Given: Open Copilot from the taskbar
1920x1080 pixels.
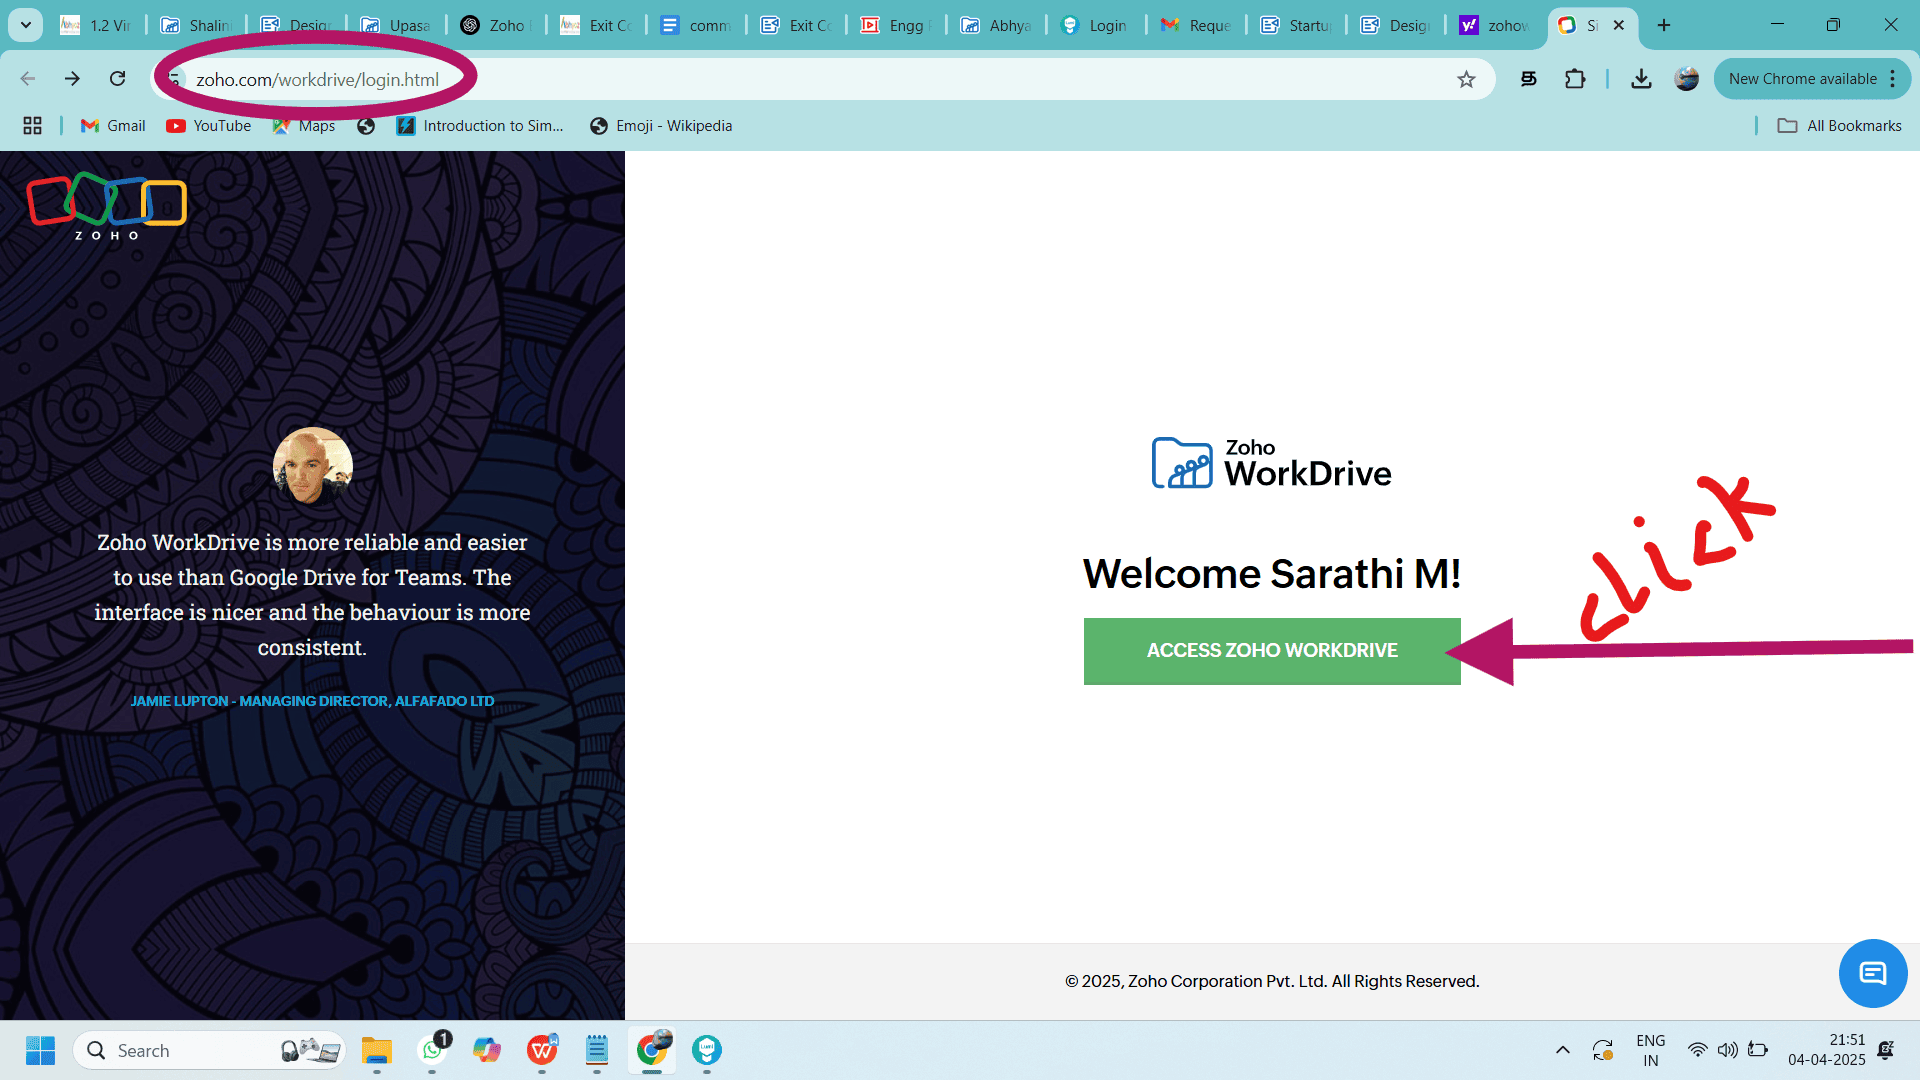Looking at the screenshot, I should pos(487,1050).
